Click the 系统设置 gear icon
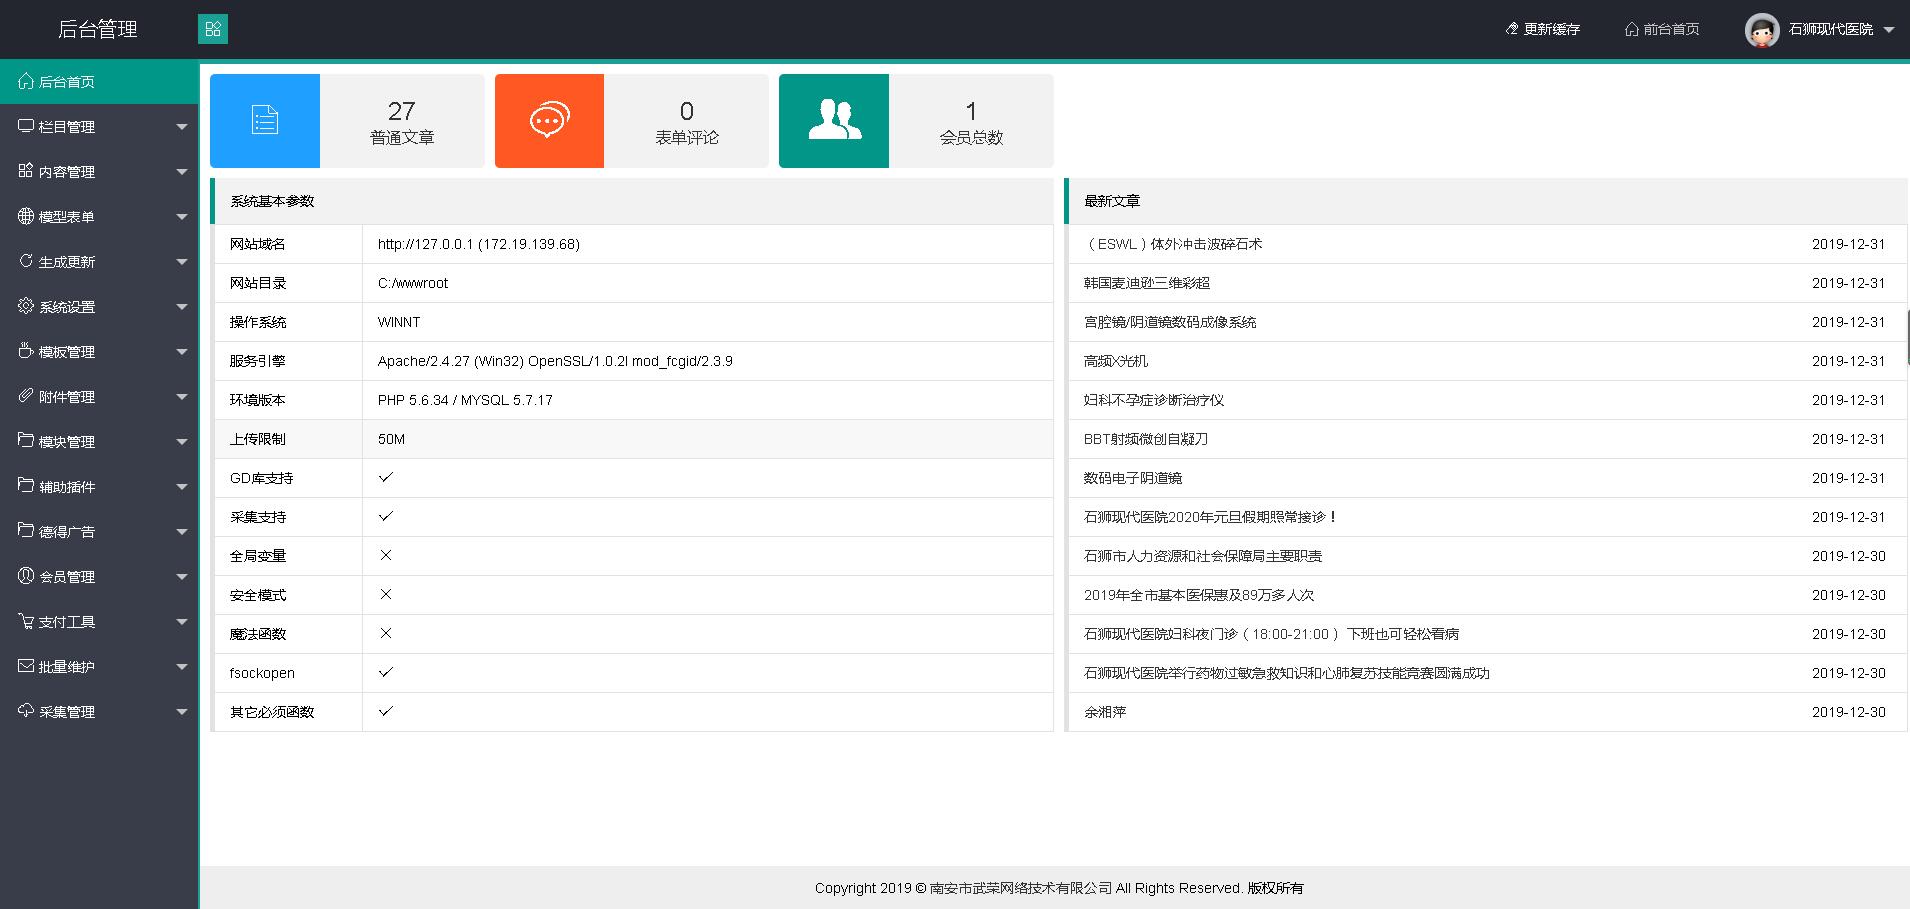Viewport: 1910px width, 909px height. [26, 306]
